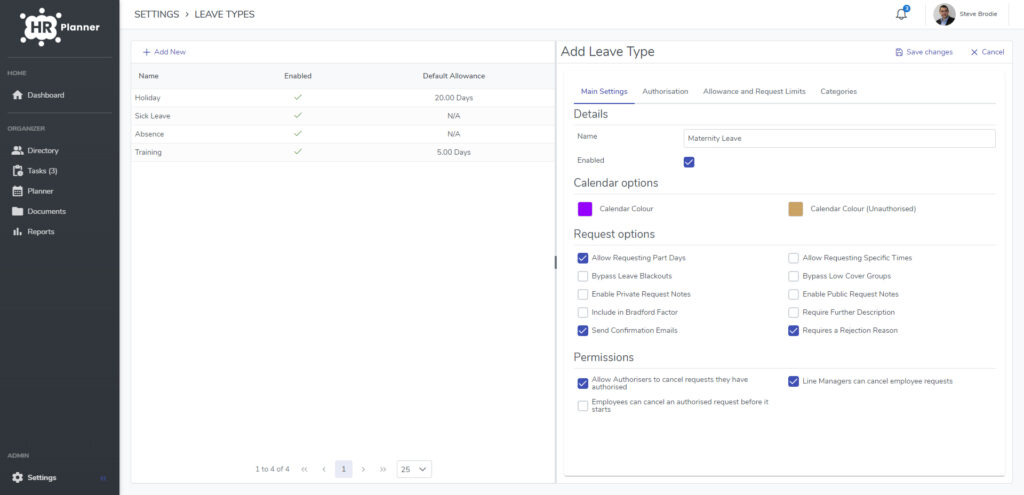Open the notifications bell icon
The image size is (1024, 495).
tap(901, 14)
